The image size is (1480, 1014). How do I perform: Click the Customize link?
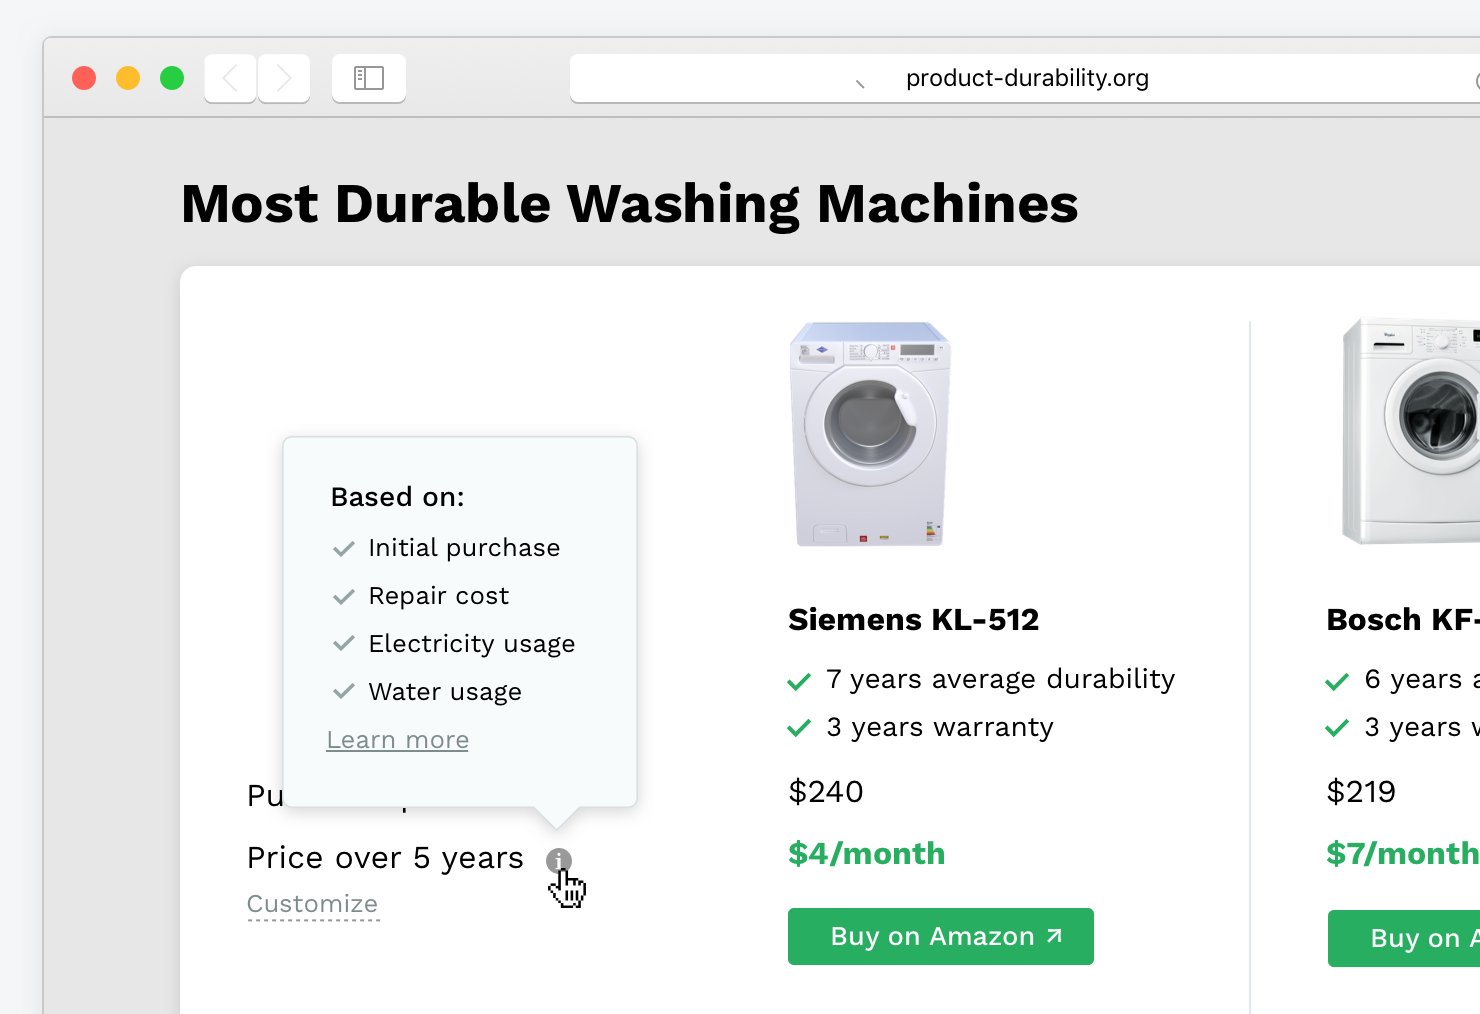313,903
